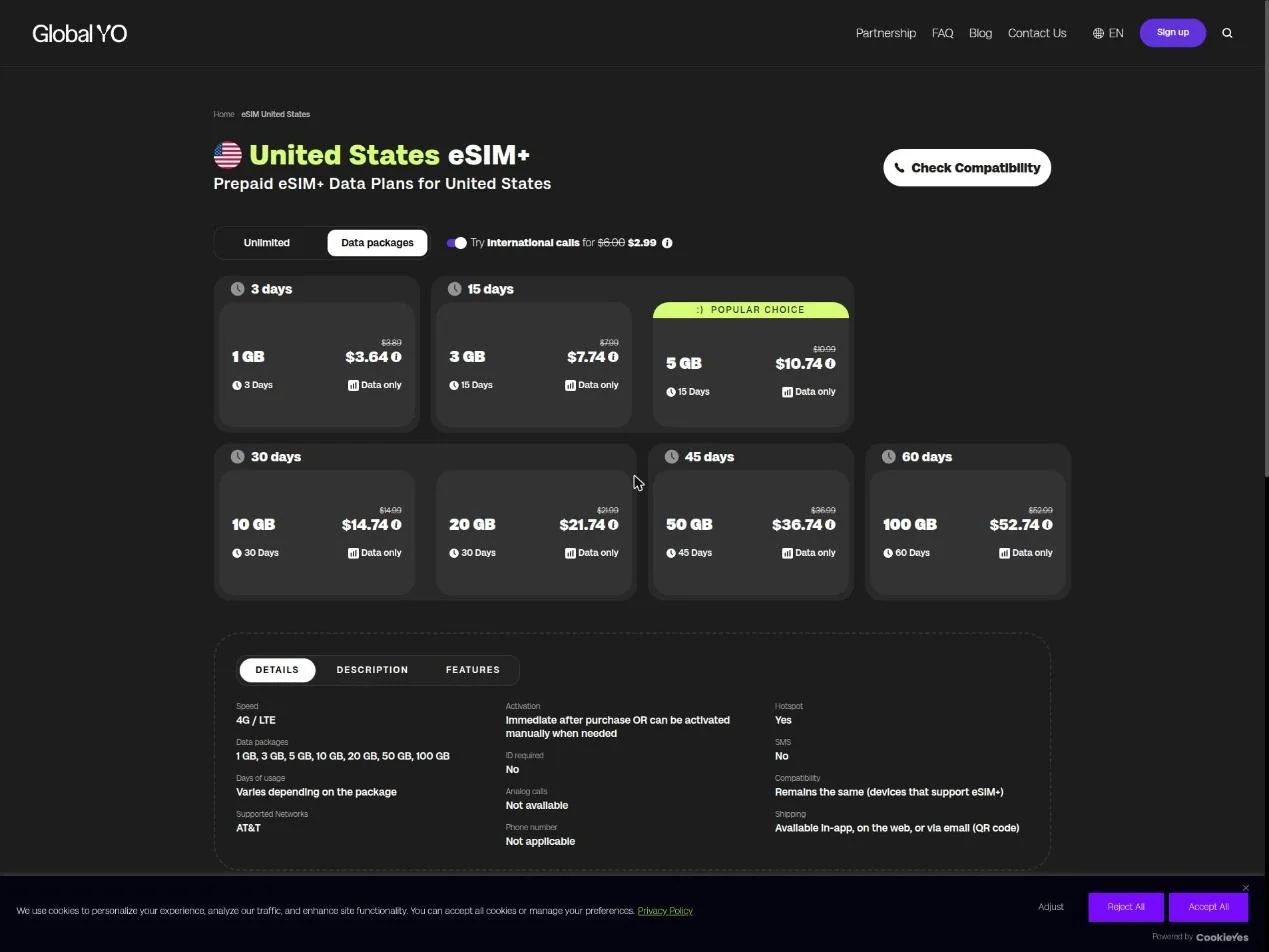The height and width of the screenshot is (952, 1269).
Task: Go to Home via breadcrumb
Action: coord(224,114)
